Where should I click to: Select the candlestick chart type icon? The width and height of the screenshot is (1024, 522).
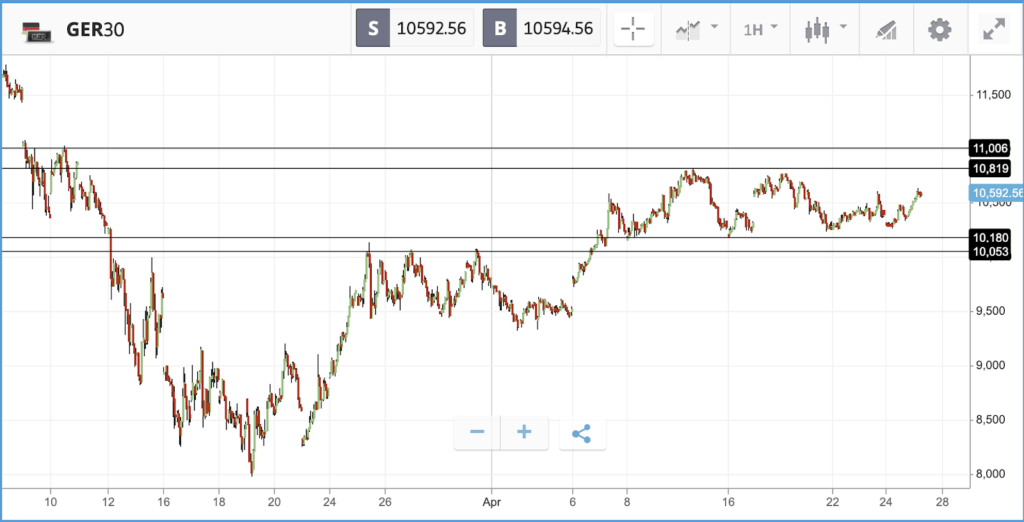pos(817,29)
